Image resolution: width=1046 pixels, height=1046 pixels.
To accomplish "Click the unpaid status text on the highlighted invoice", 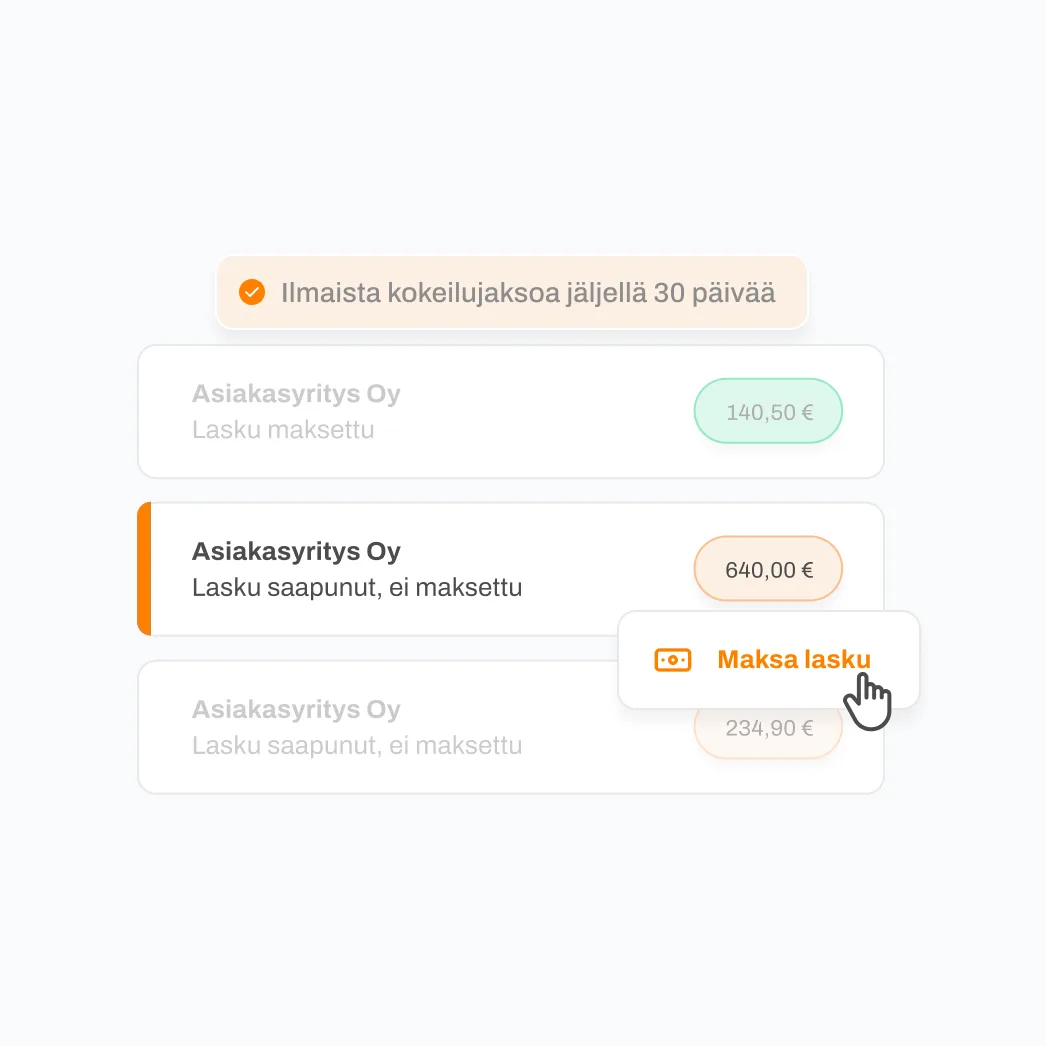I will tap(357, 587).
